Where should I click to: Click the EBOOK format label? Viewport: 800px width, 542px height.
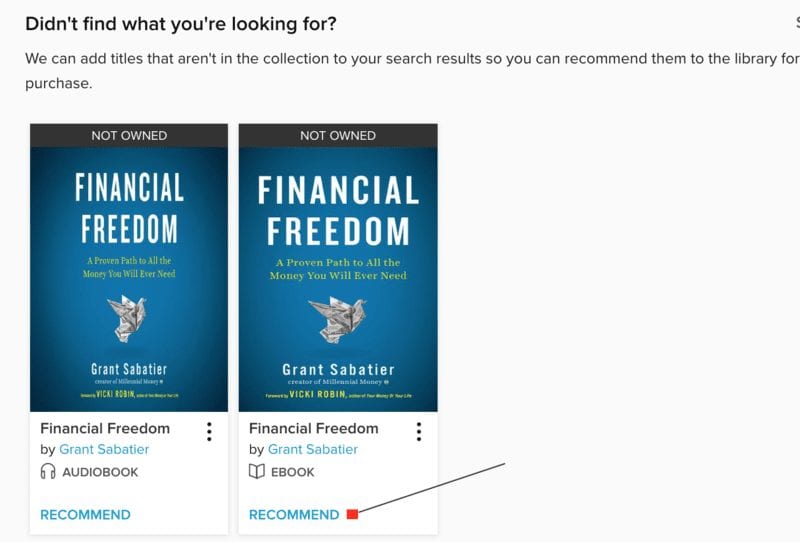tap(292, 472)
